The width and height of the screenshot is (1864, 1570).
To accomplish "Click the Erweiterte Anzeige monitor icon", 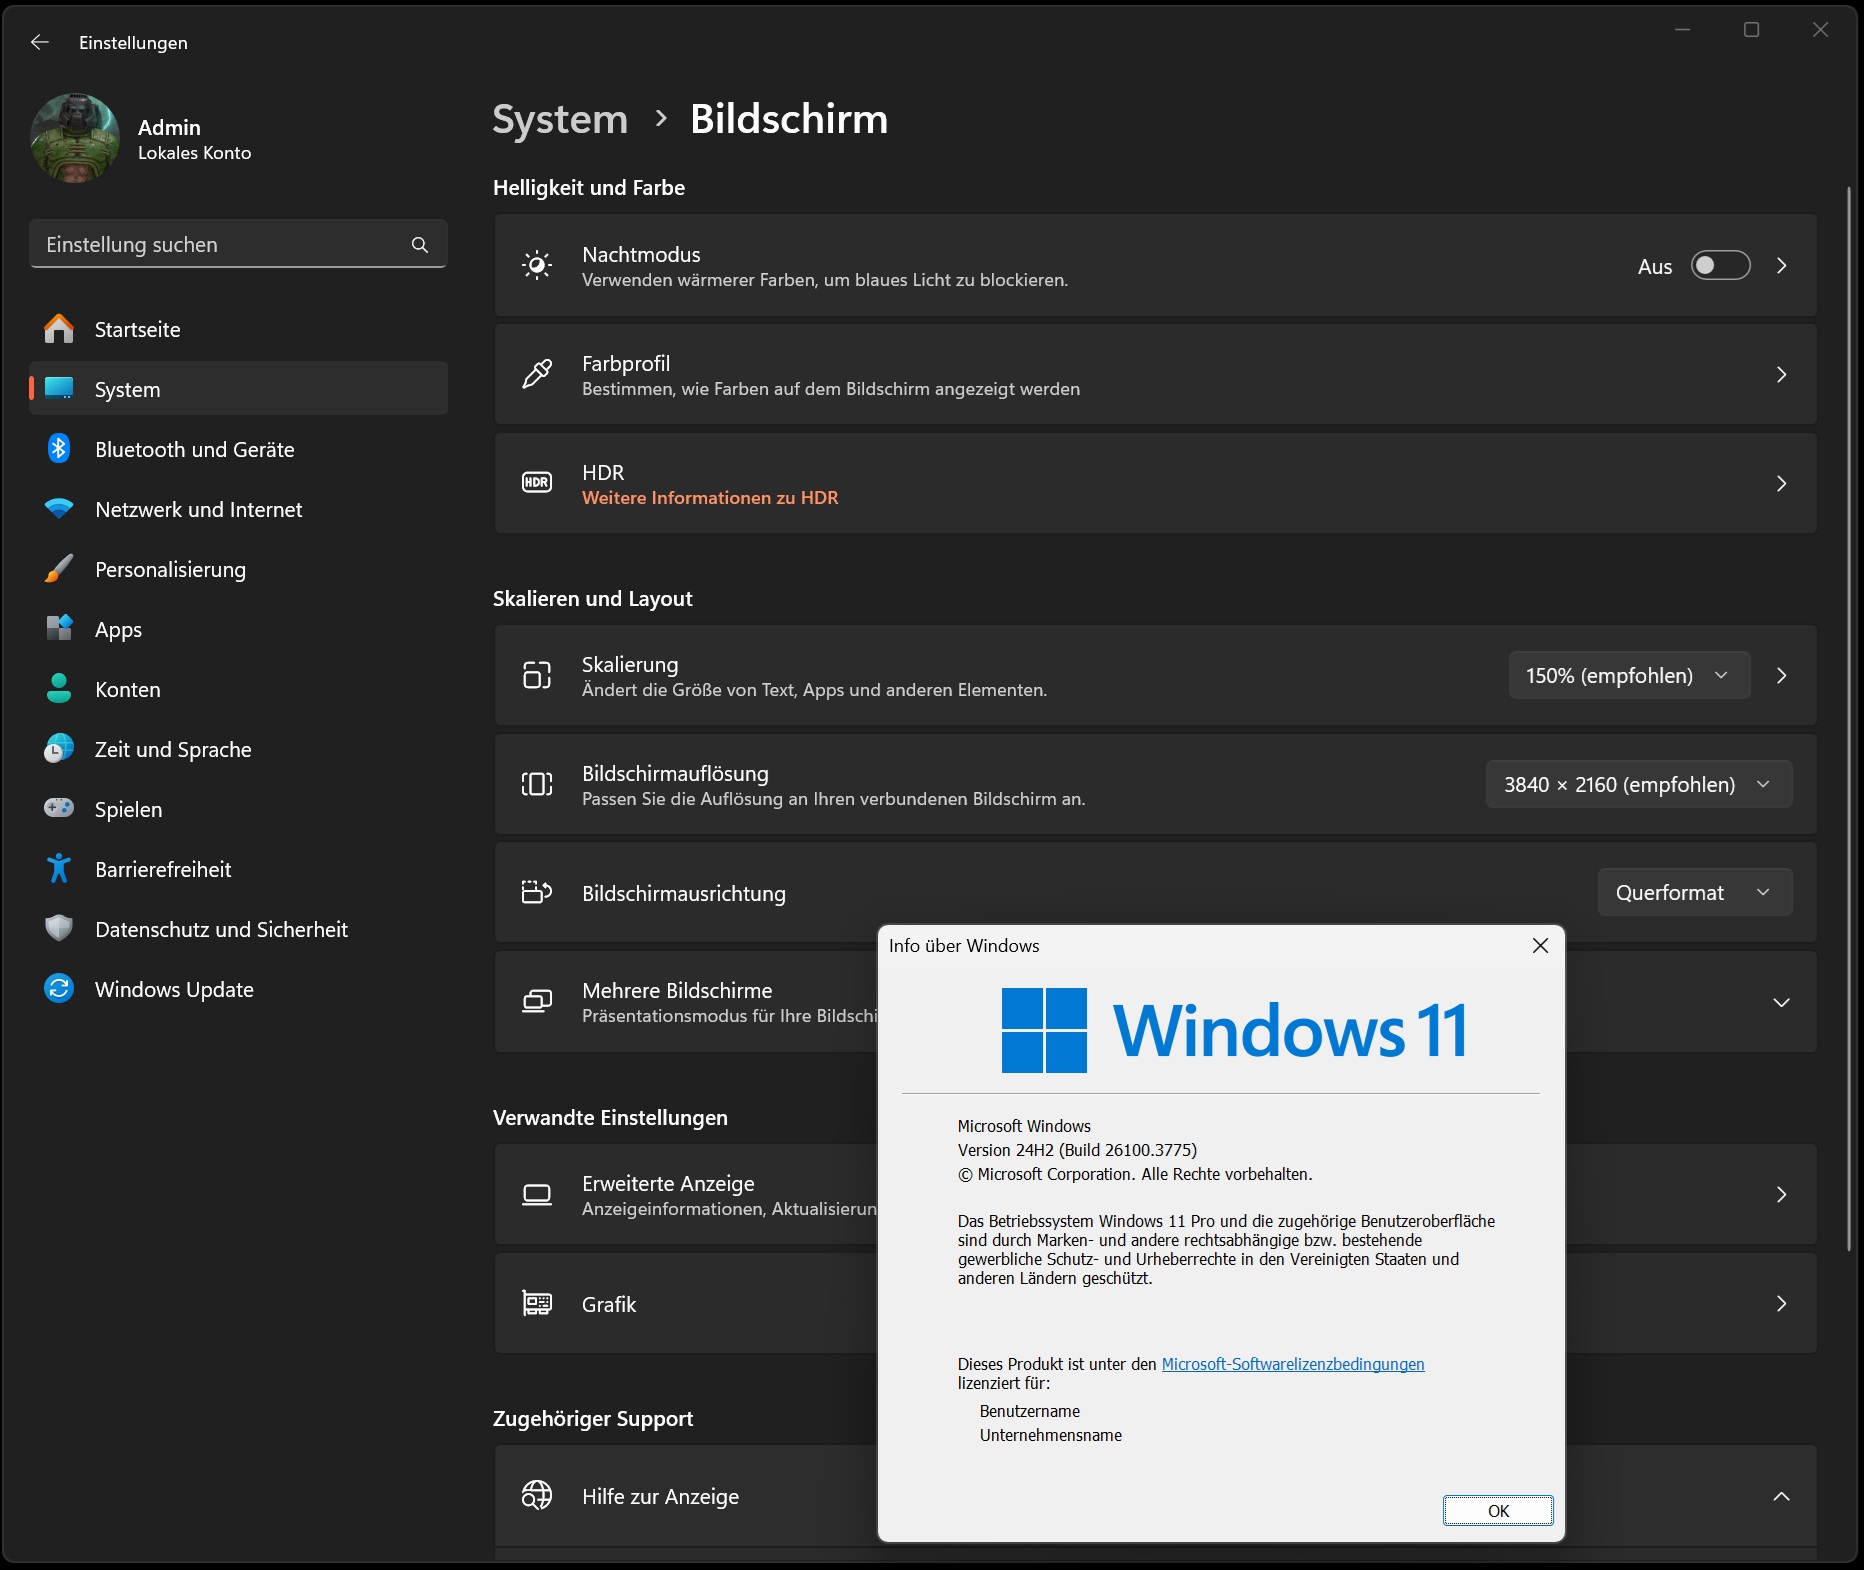I will point(537,1194).
